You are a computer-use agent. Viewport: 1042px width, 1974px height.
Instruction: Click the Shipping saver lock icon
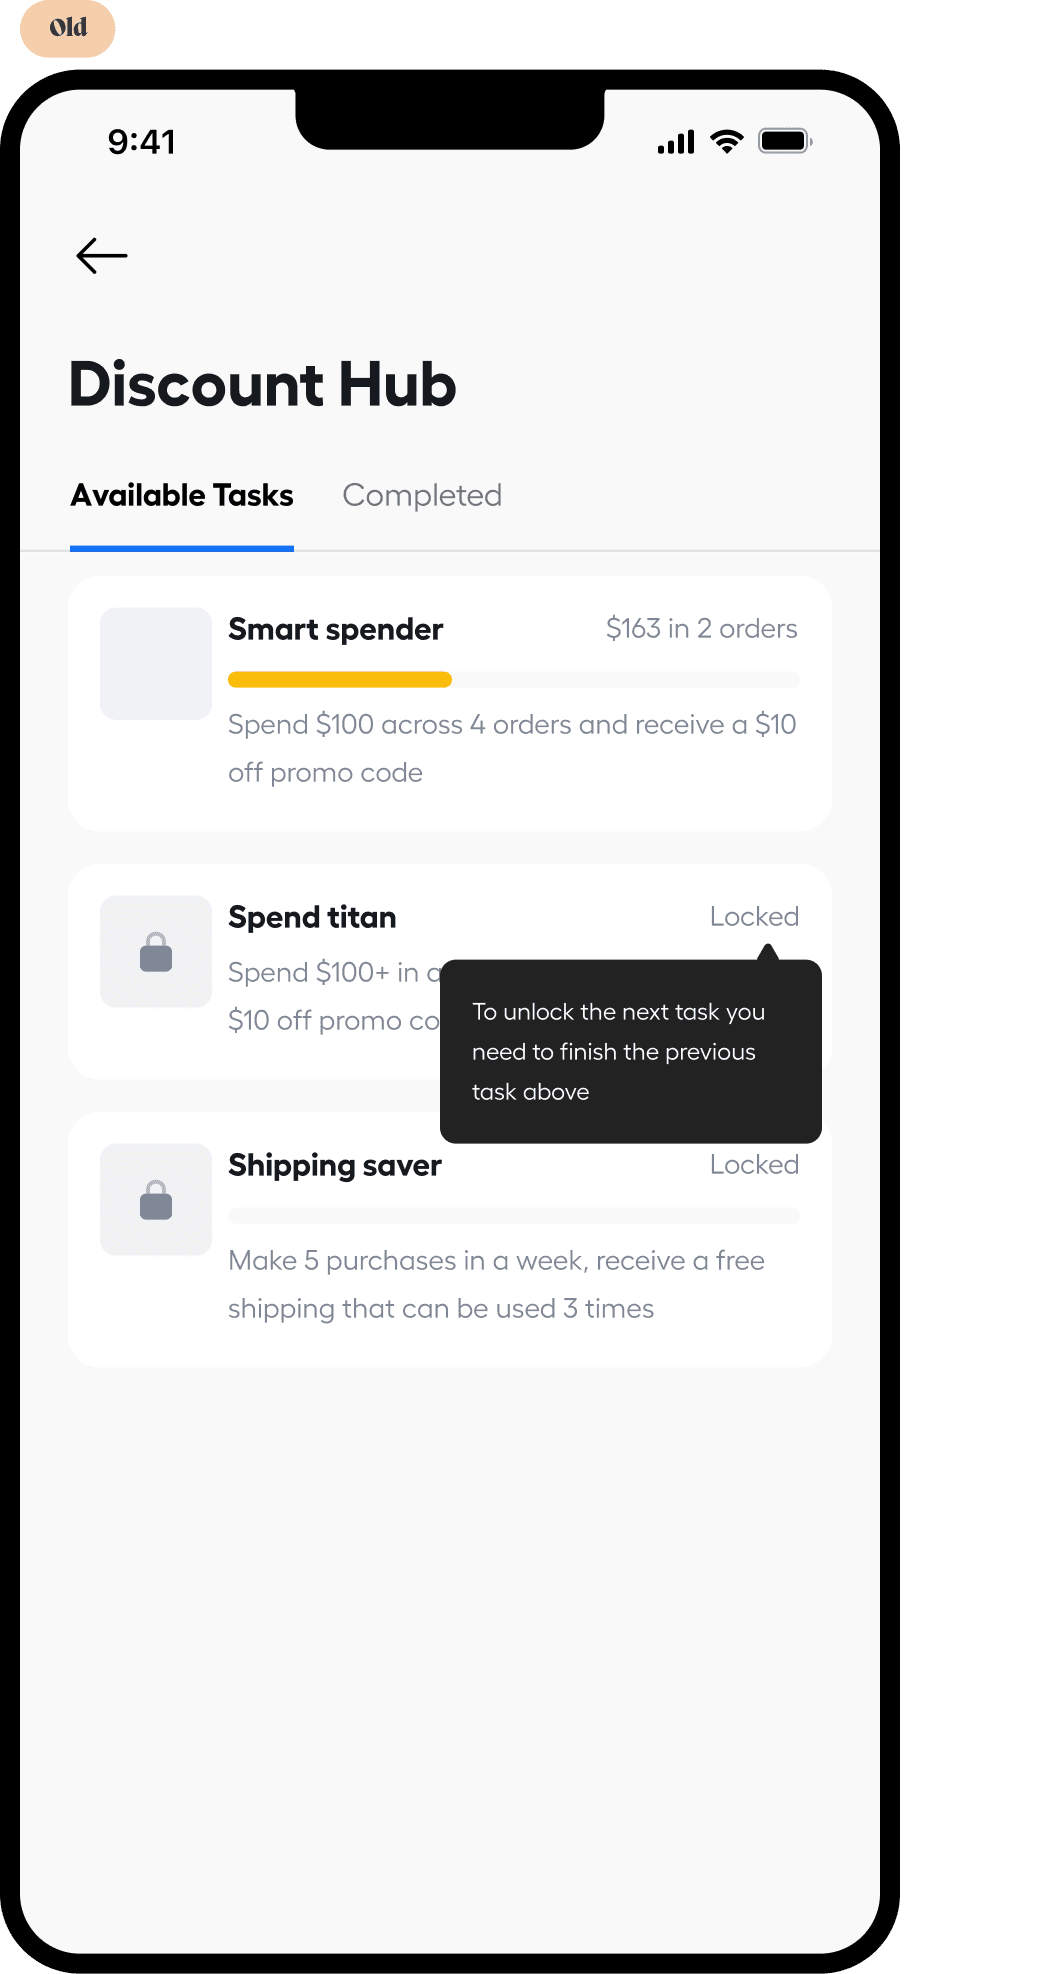click(x=156, y=1200)
